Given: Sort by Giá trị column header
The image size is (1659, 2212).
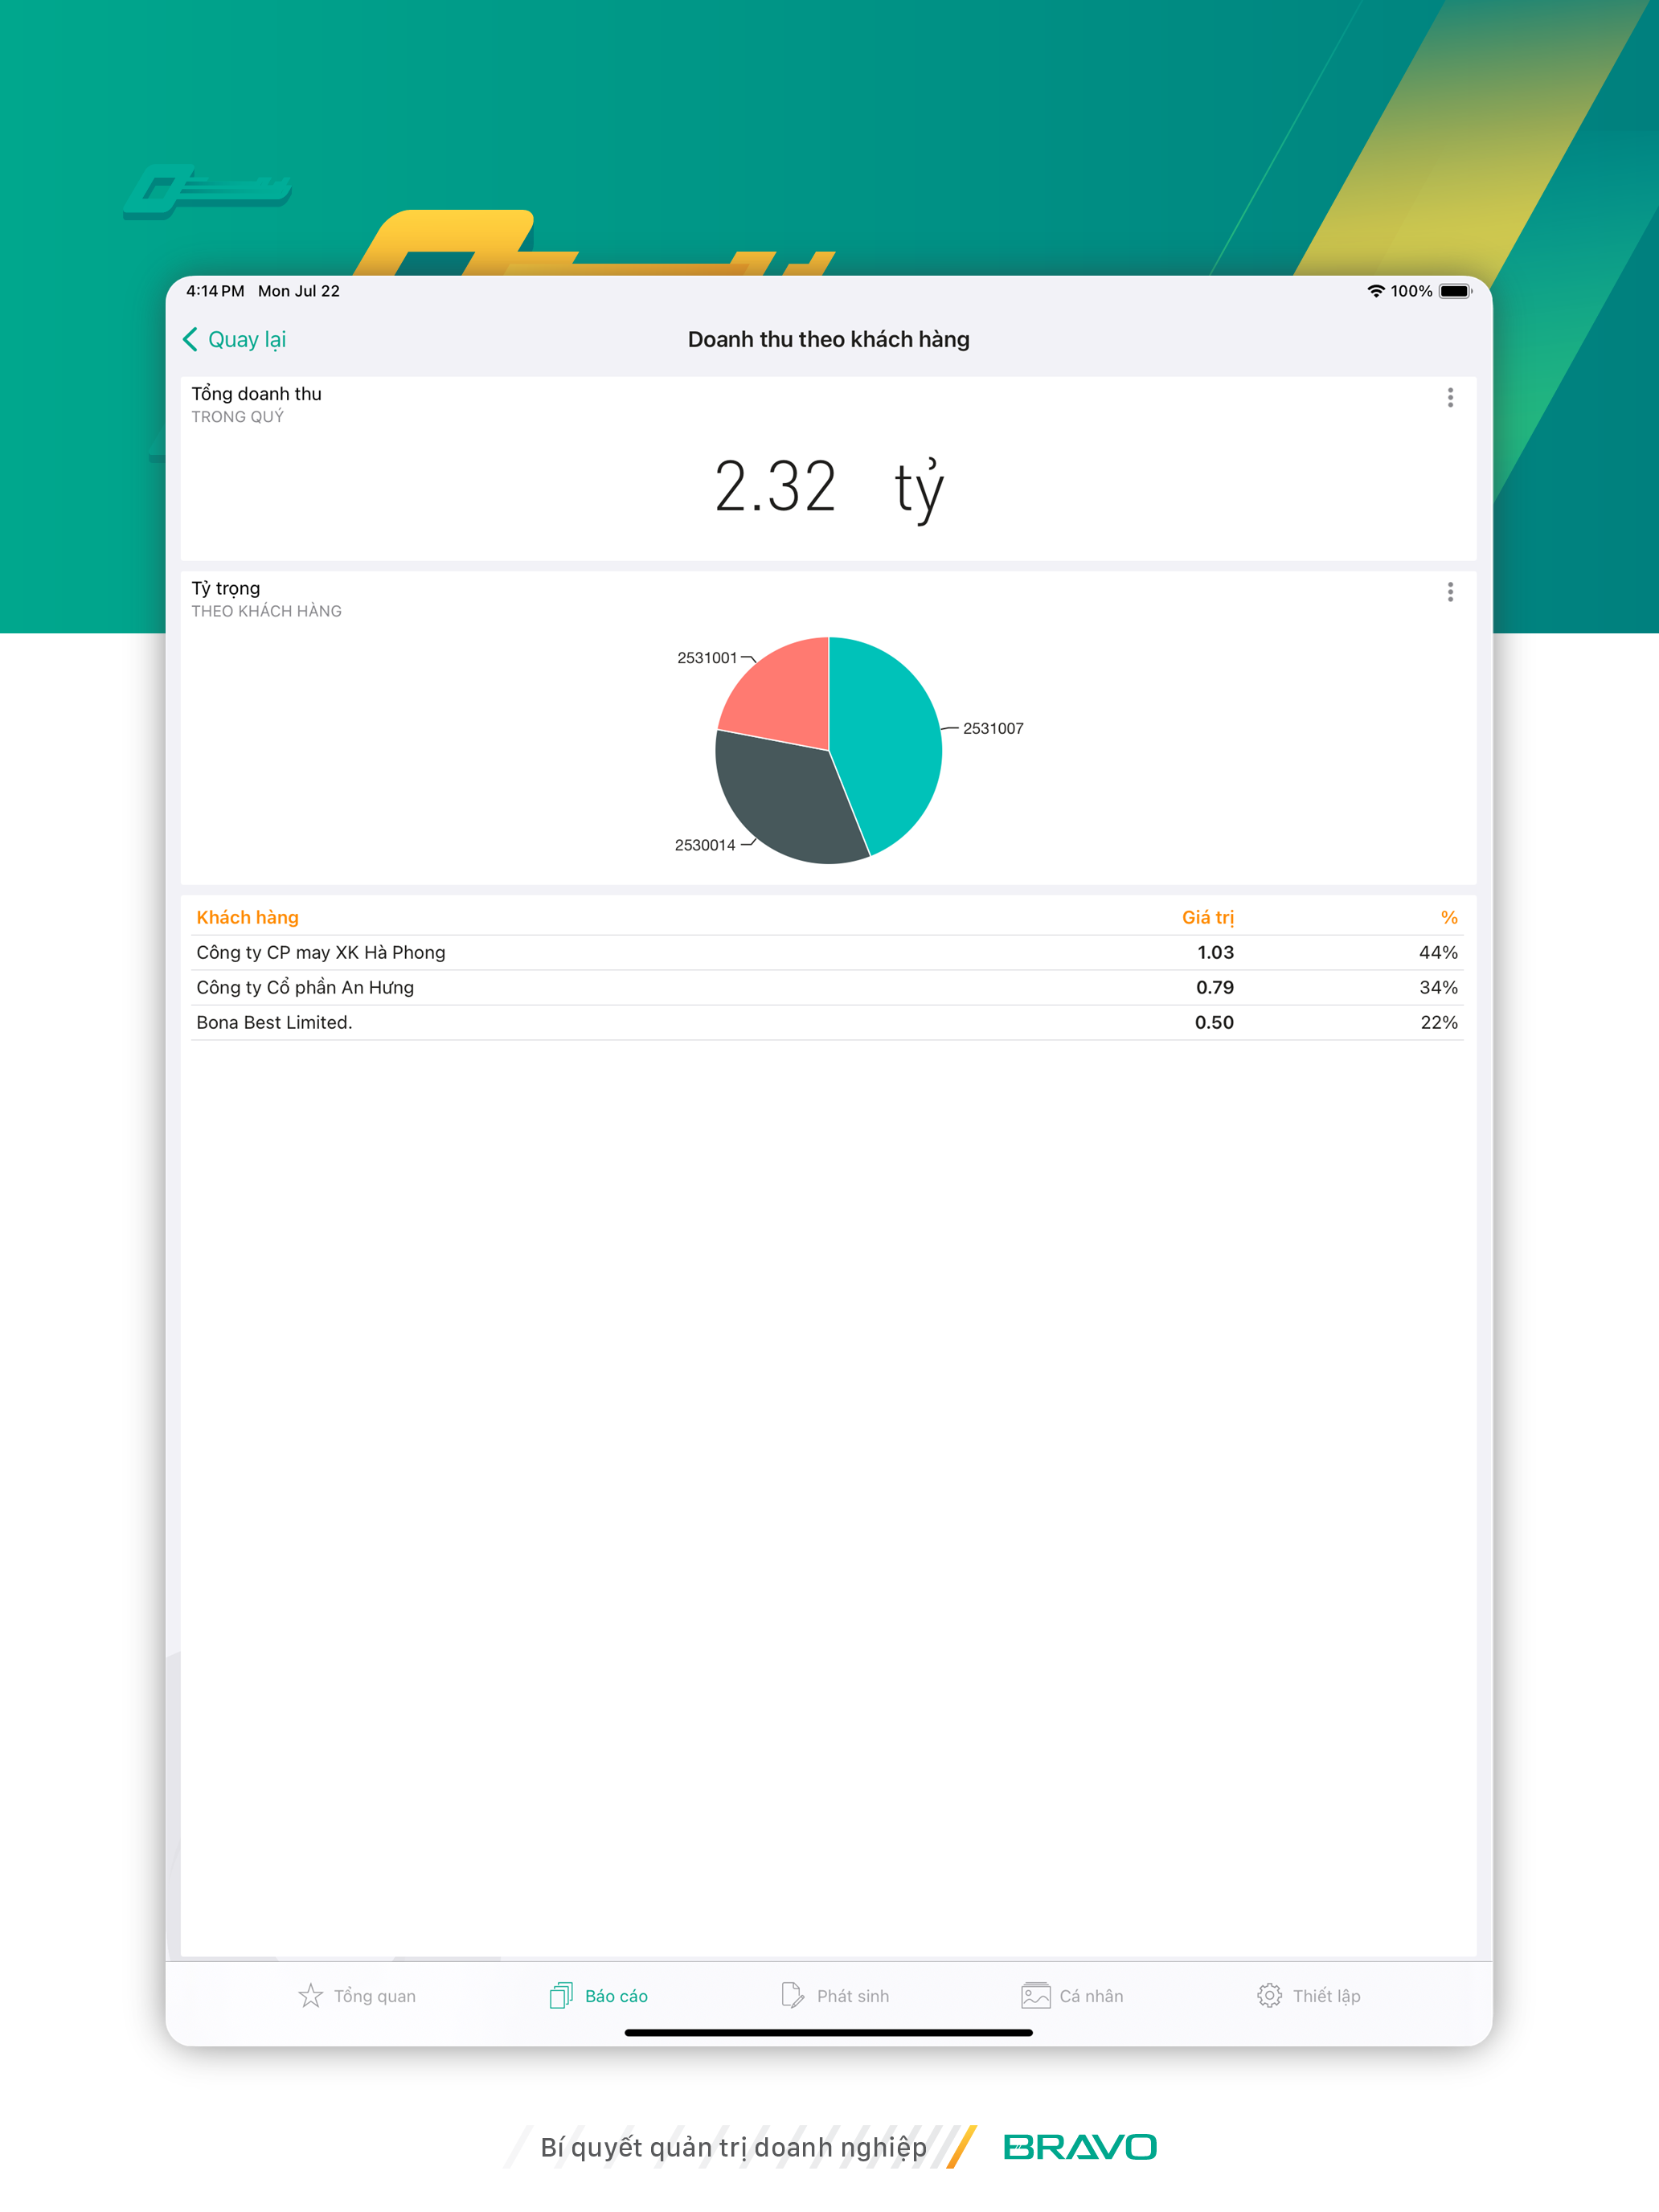Looking at the screenshot, I should pyautogui.click(x=1208, y=917).
